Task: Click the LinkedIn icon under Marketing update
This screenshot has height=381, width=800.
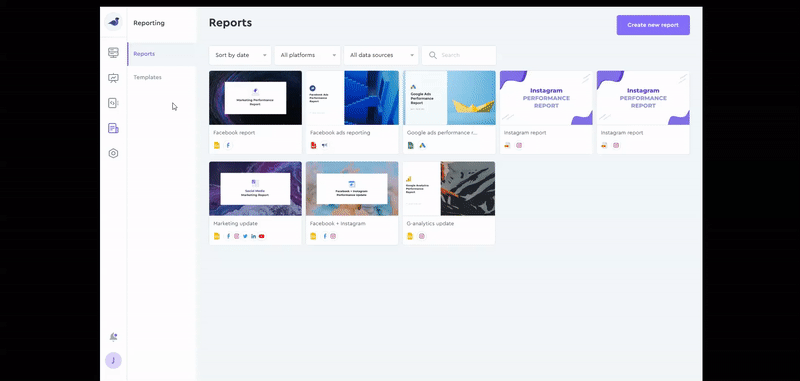Action: pos(254,236)
